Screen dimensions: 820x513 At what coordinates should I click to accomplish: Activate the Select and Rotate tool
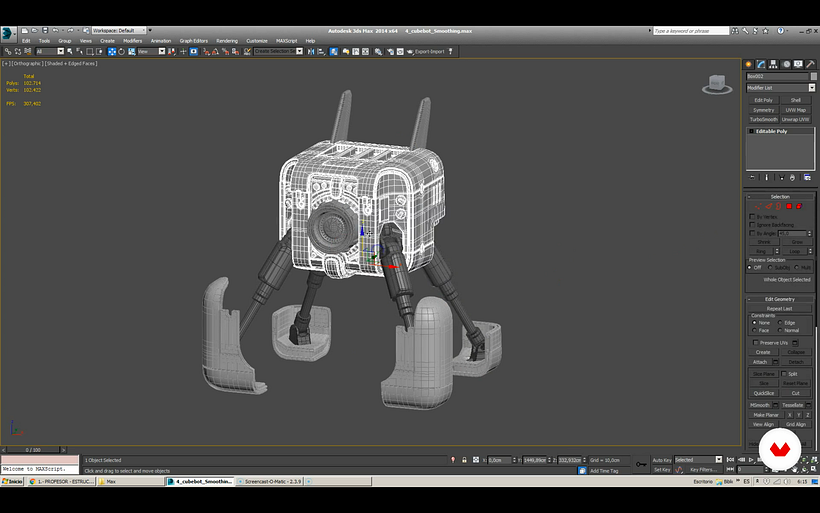pos(122,51)
